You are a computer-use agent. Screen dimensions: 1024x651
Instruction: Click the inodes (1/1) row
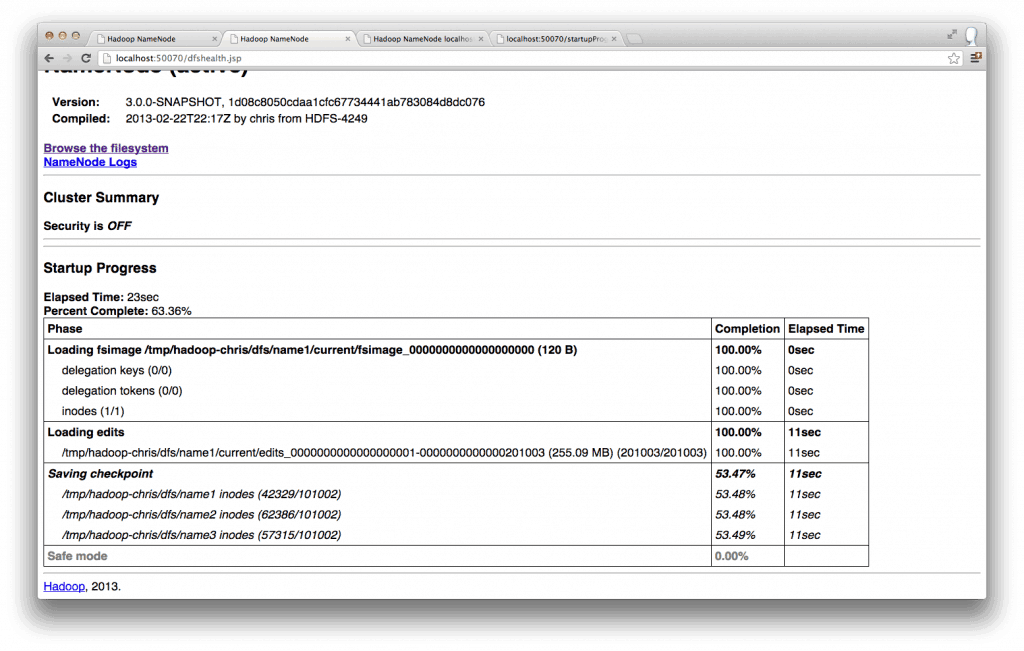93,411
